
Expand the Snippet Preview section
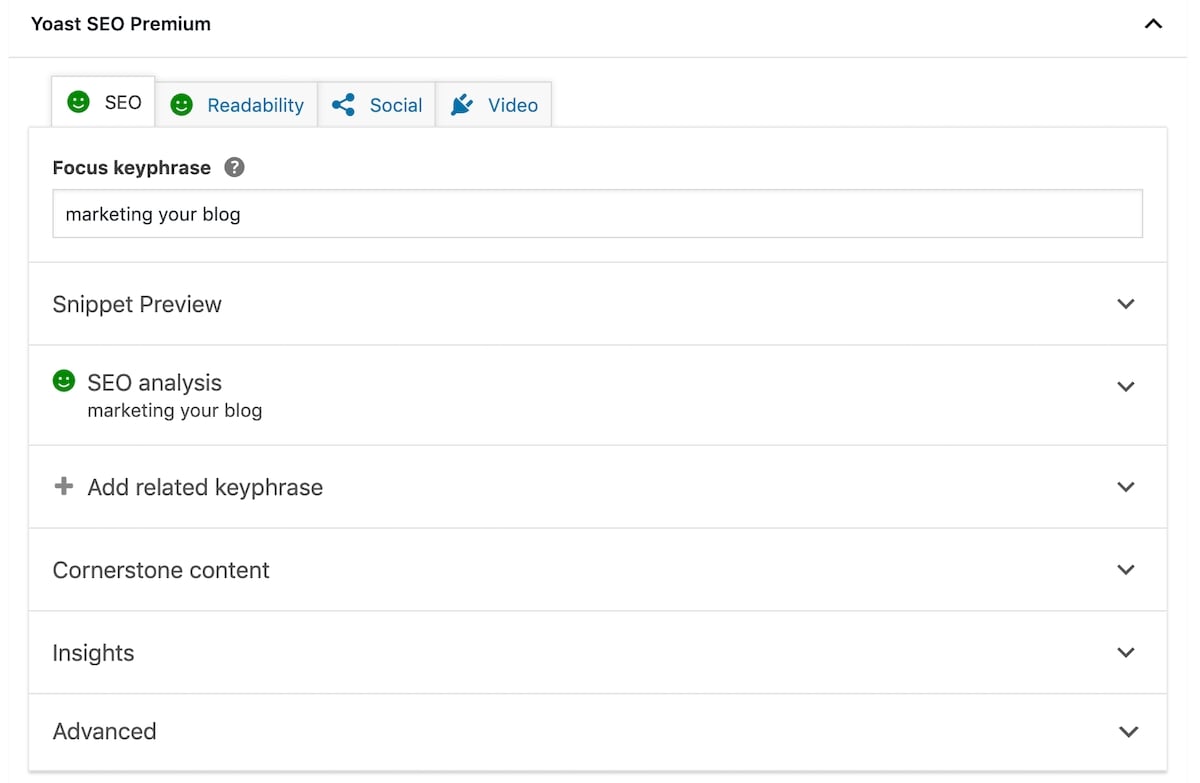click(x=1126, y=304)
